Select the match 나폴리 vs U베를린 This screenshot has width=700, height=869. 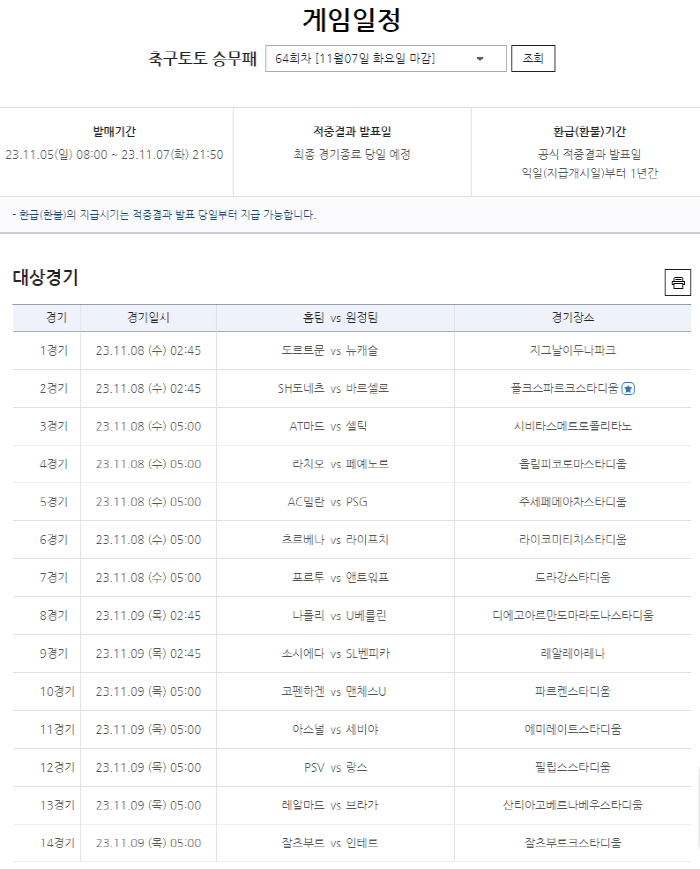point(339,616)
